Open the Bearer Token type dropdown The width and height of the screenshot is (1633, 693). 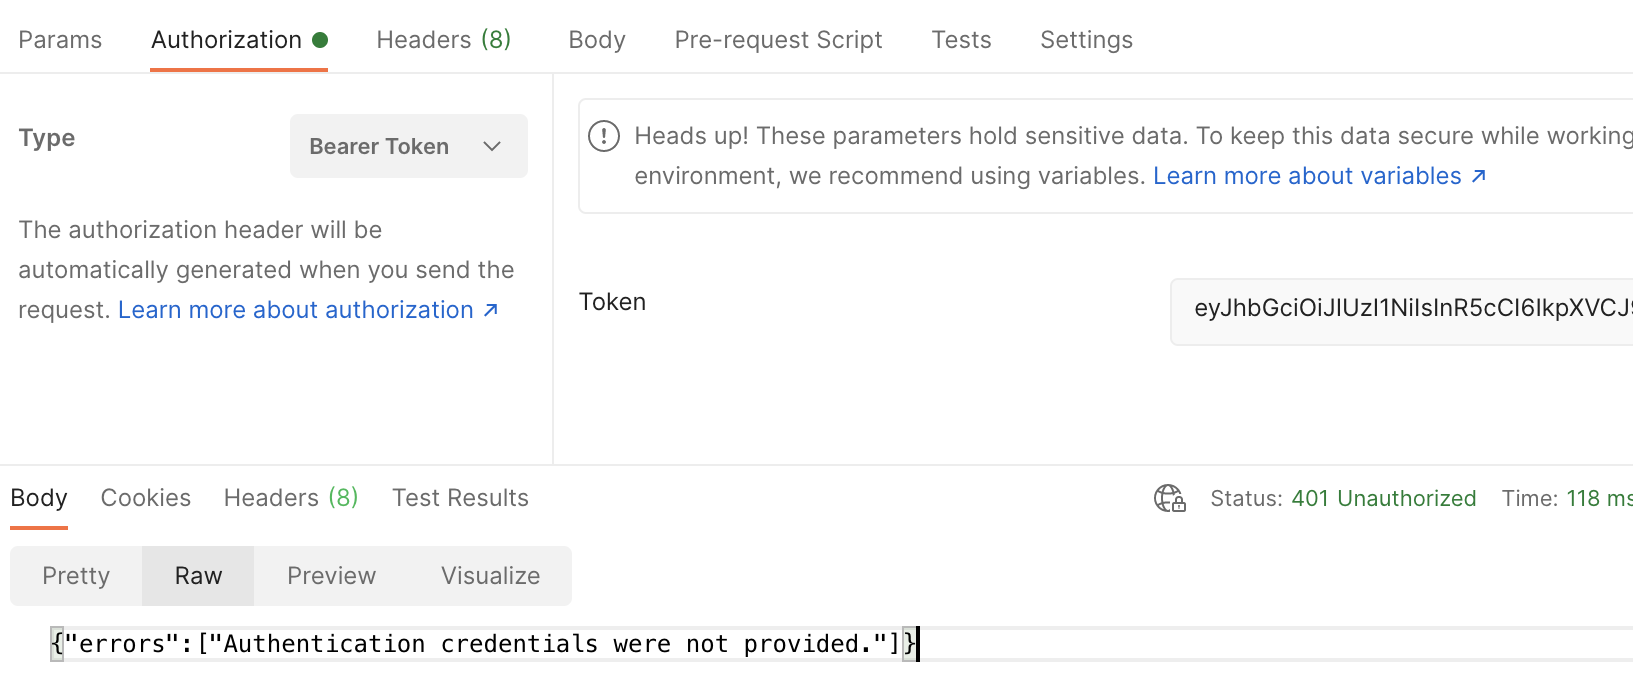point(409,146)
